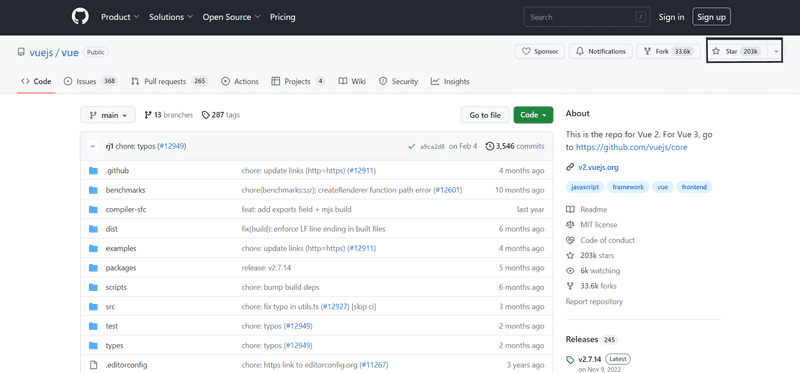
Task: Open the Pull requests tab
Action: coord(169,81)
